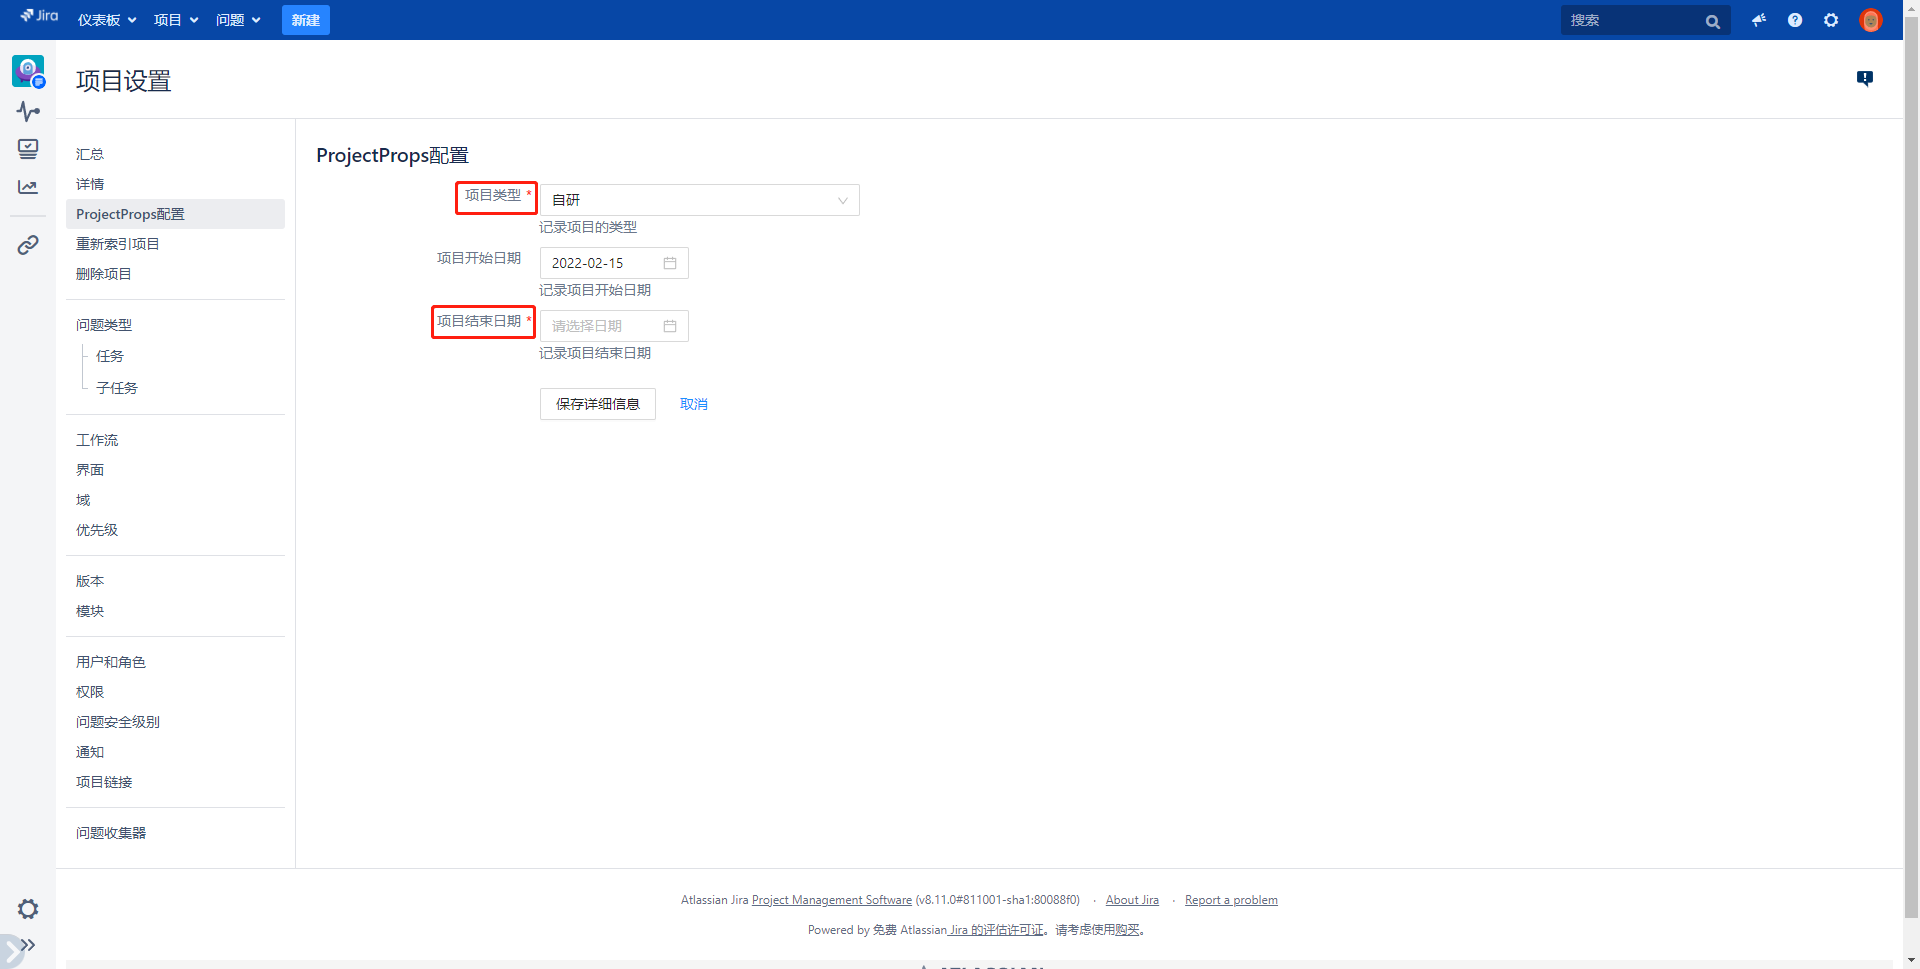Open the feedback megaphone icon in header
Viewport: 1920px width, 969px height.
(x=1759, y=20)
